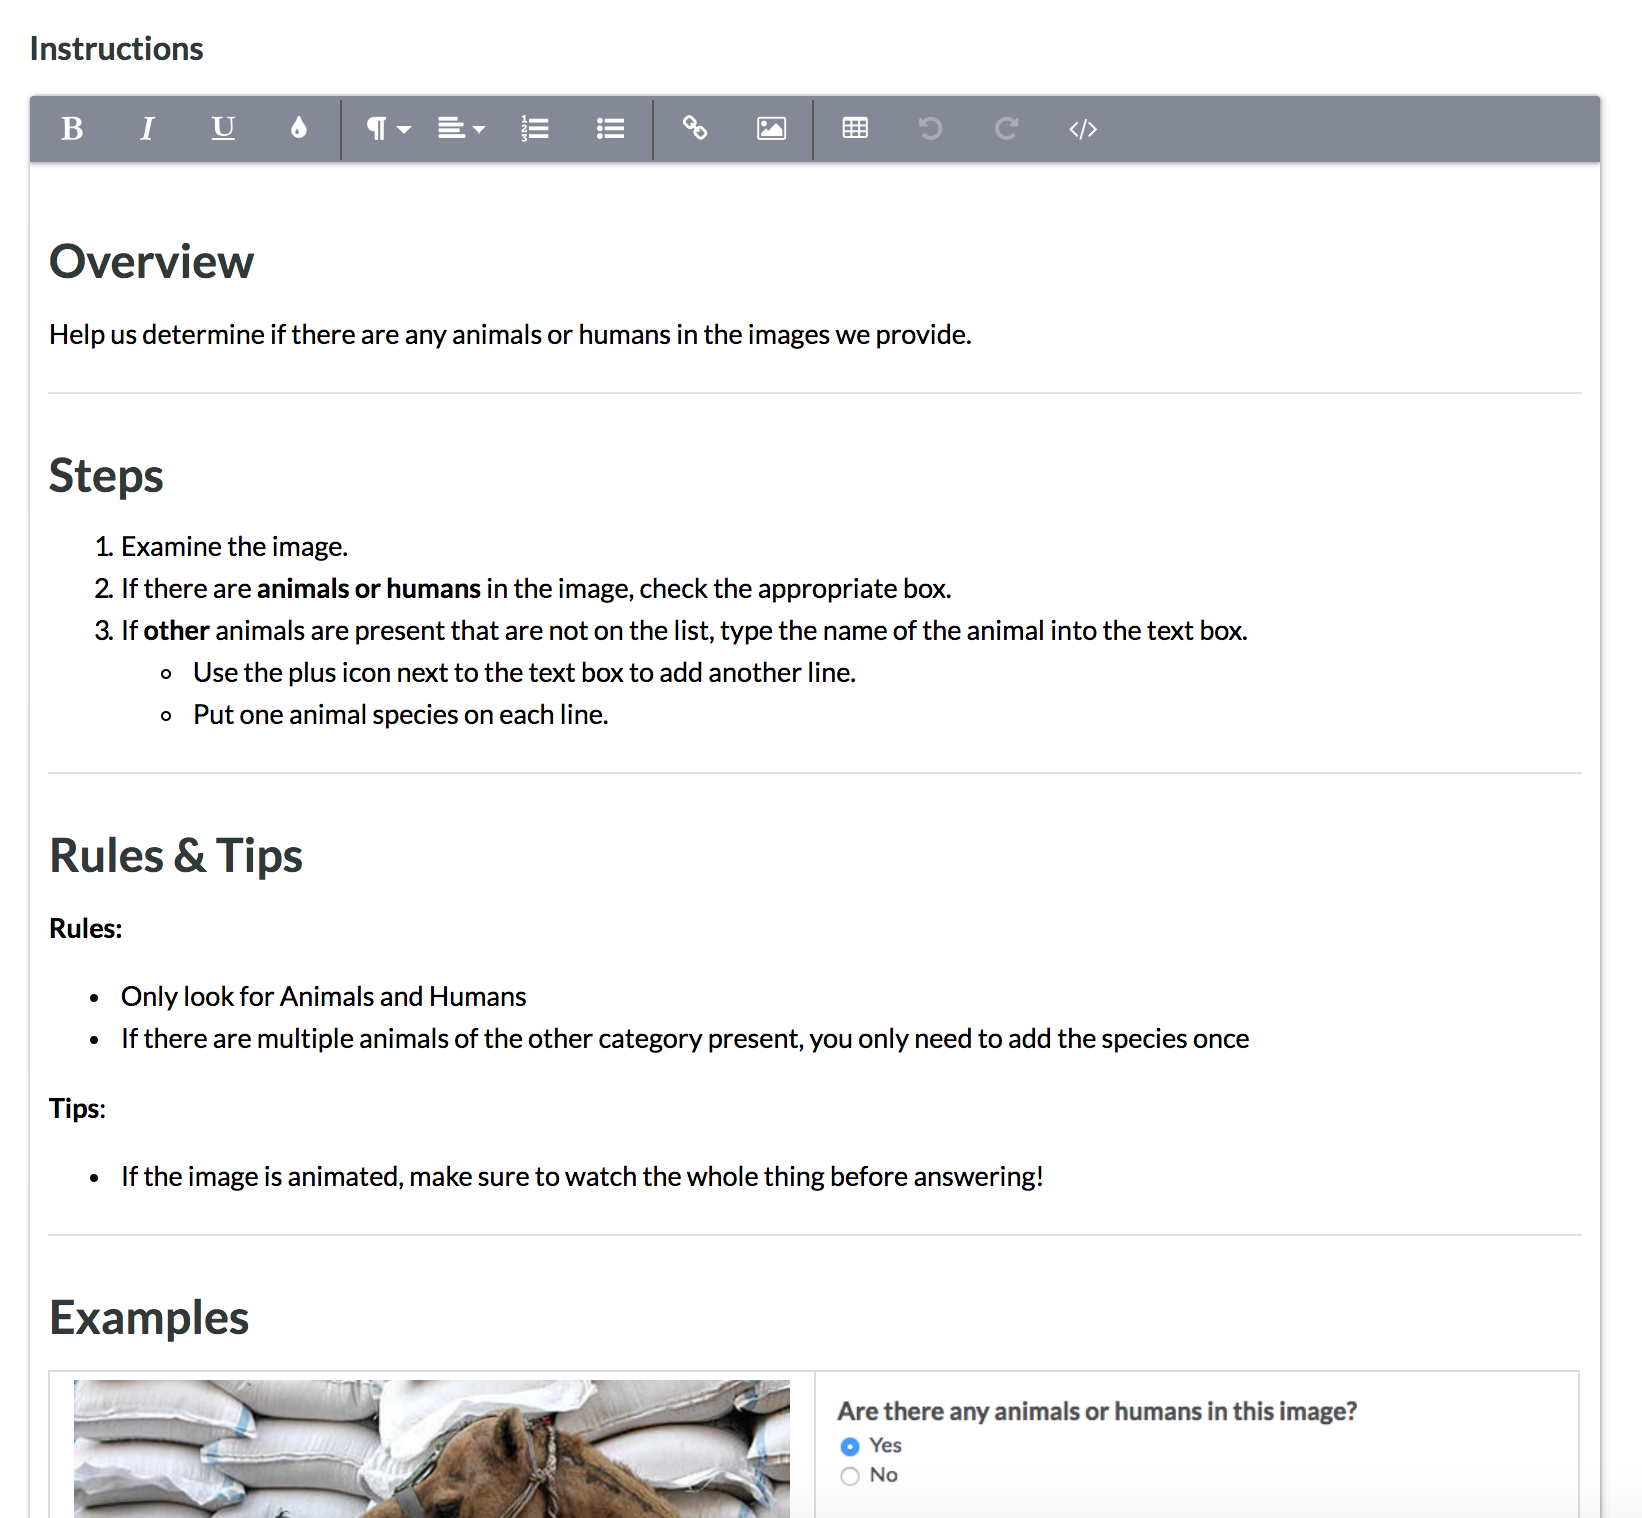Undo the last edit
Image resolution: width=1642 pixels, height=1518 pixels.
[x=930, y=128]
